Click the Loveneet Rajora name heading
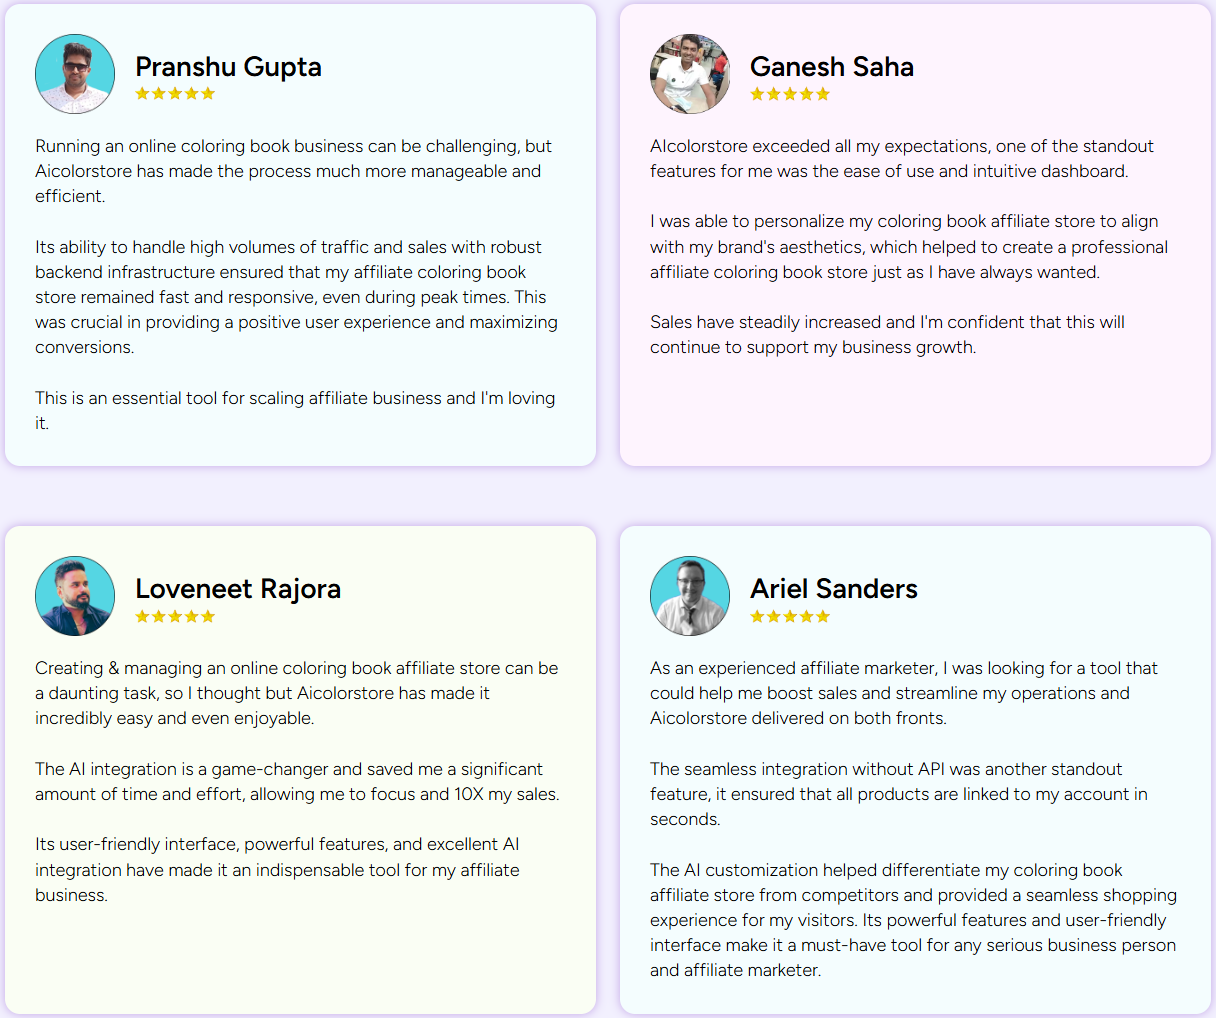This screenshot has height=1018, width=1216. click(238, 589)
